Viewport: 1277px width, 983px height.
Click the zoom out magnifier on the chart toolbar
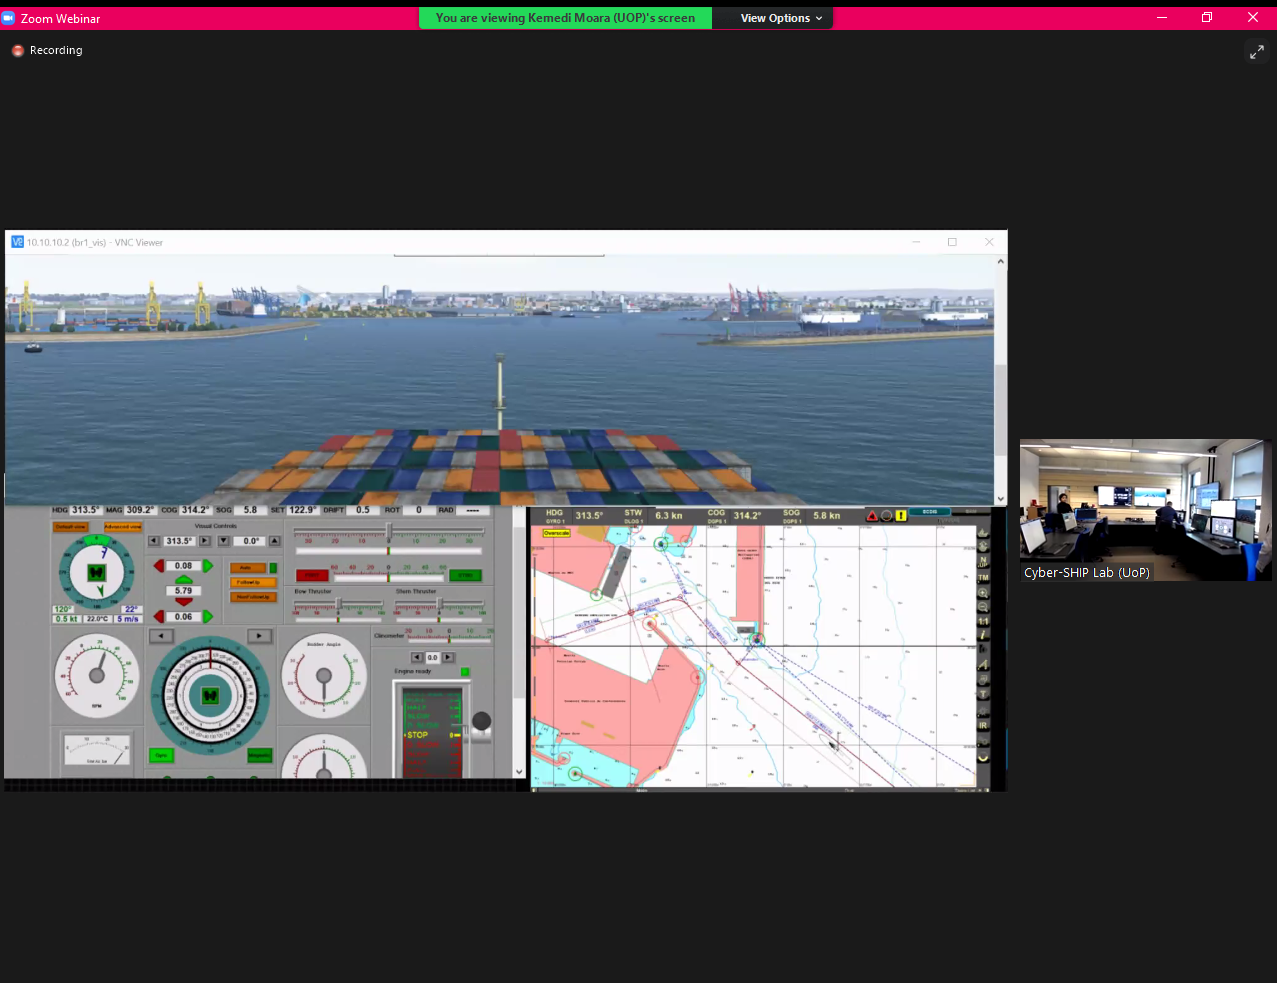pos(983,607)
